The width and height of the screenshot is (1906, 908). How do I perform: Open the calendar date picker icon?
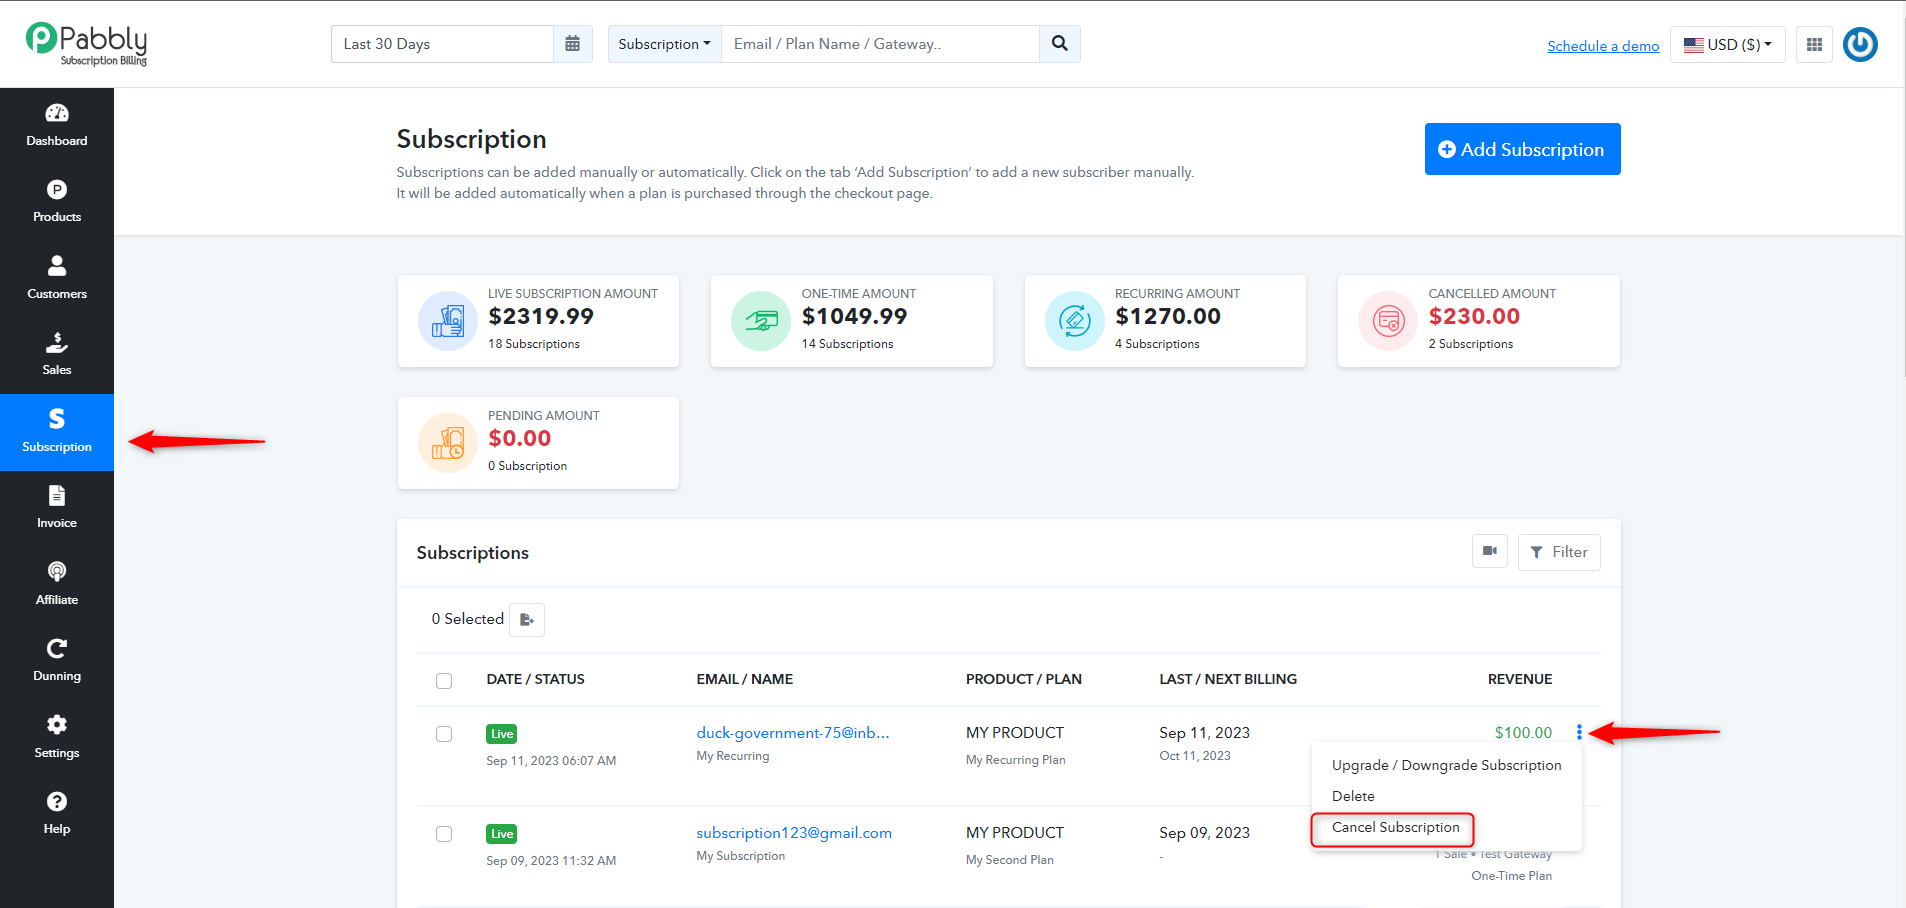point(573,44)
